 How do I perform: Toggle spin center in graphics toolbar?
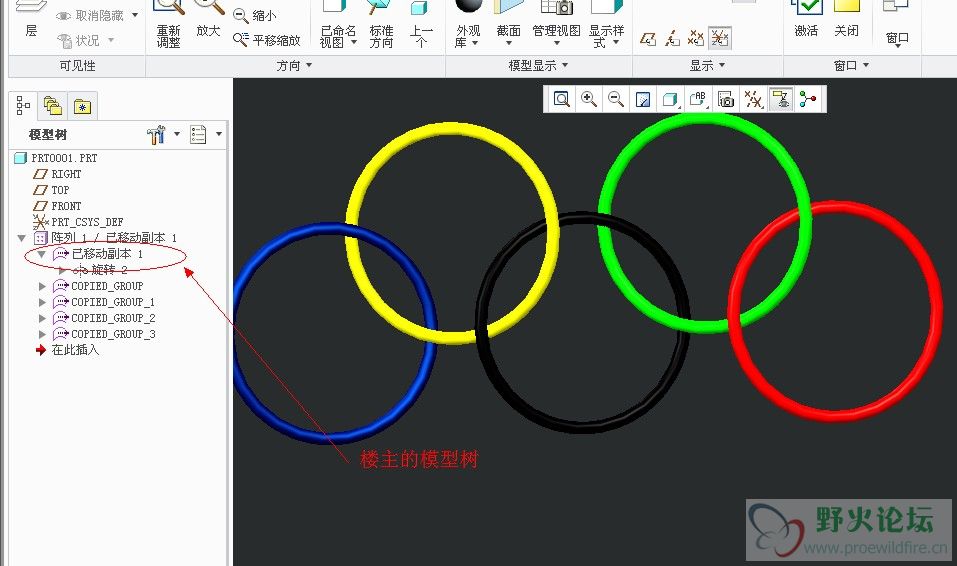pyautogui.click(x=808, y=99)
